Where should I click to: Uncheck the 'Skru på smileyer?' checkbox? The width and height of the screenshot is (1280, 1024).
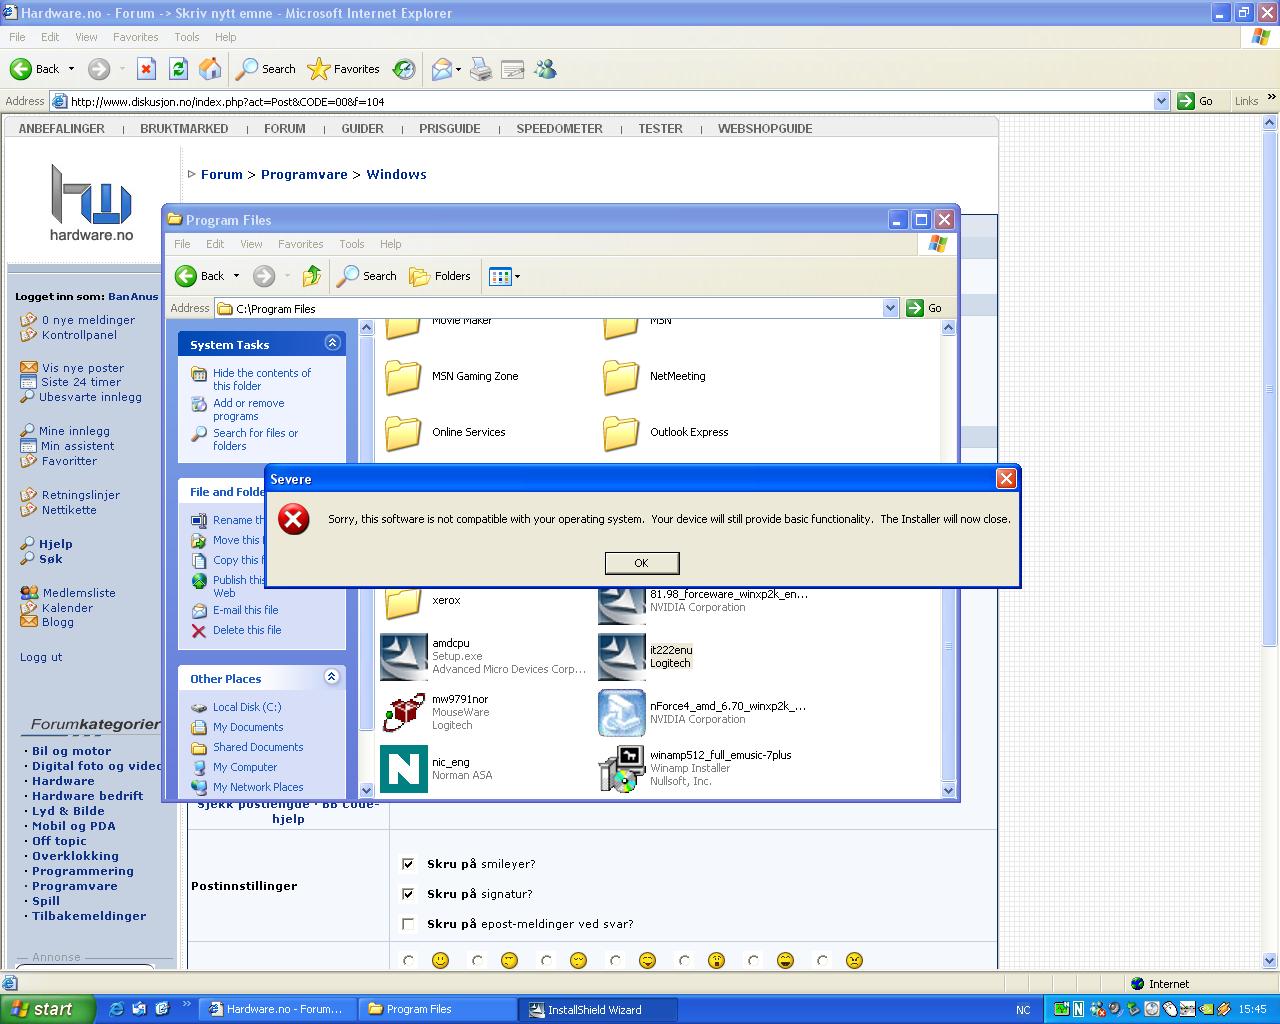pyautogui.click(x=408, y=864)
